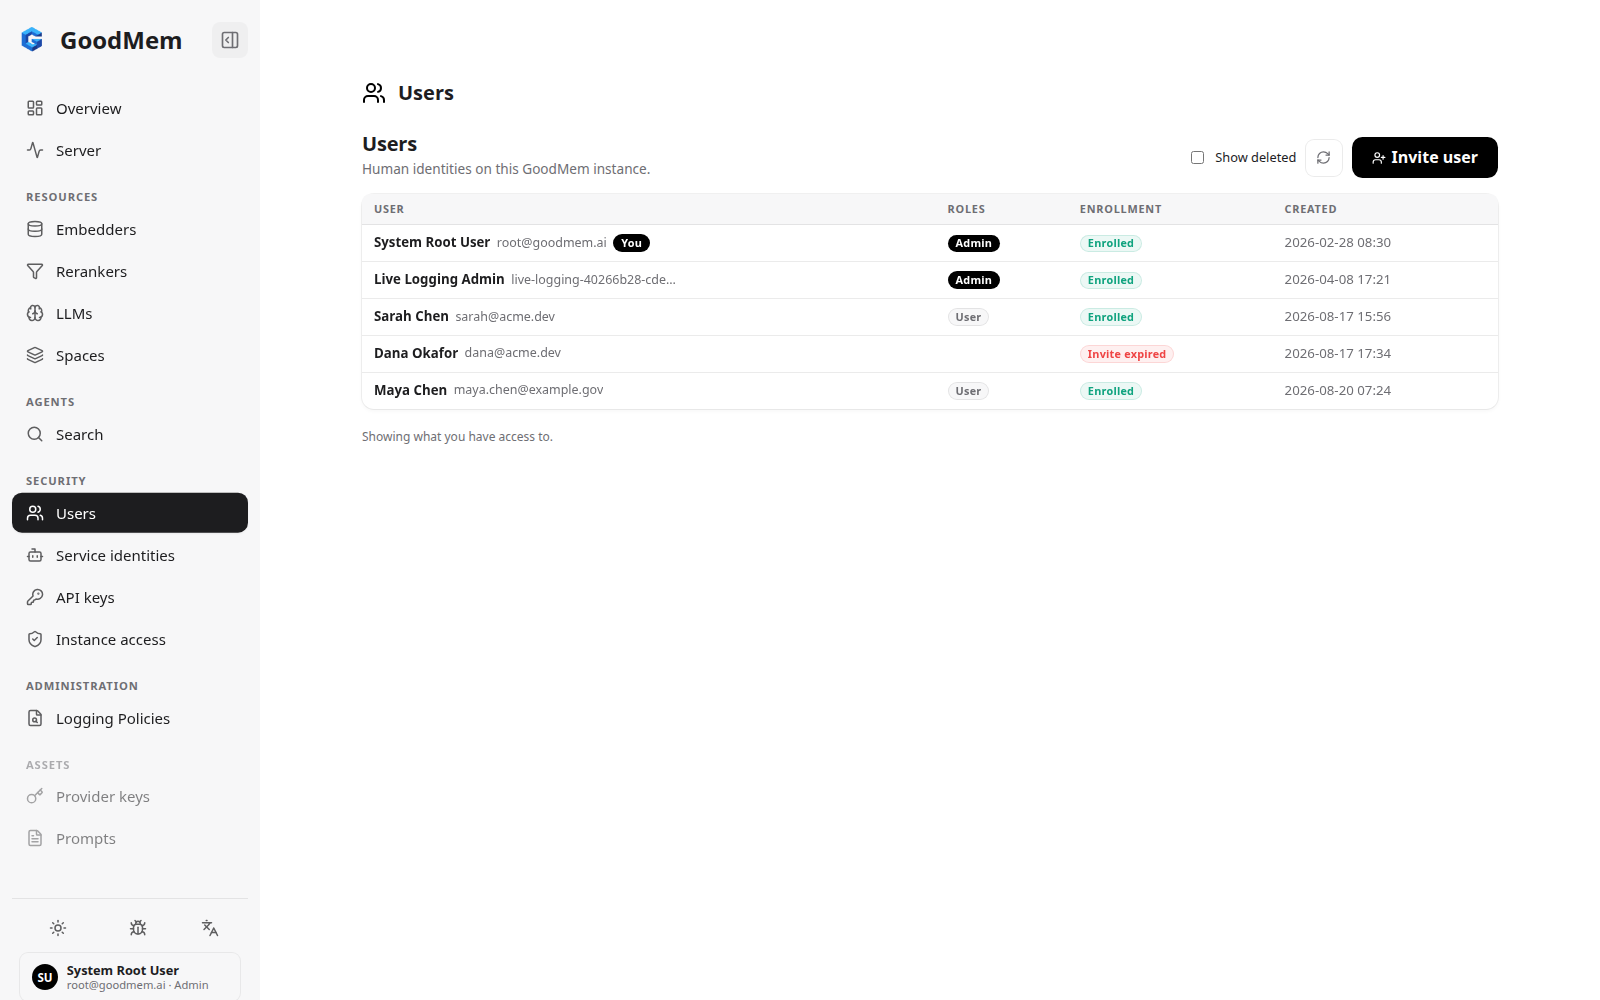This screenshot has width=1600, height=1000.
Task: Open Server activity icon
Action: pyautogui.click(x=35, y=150)
